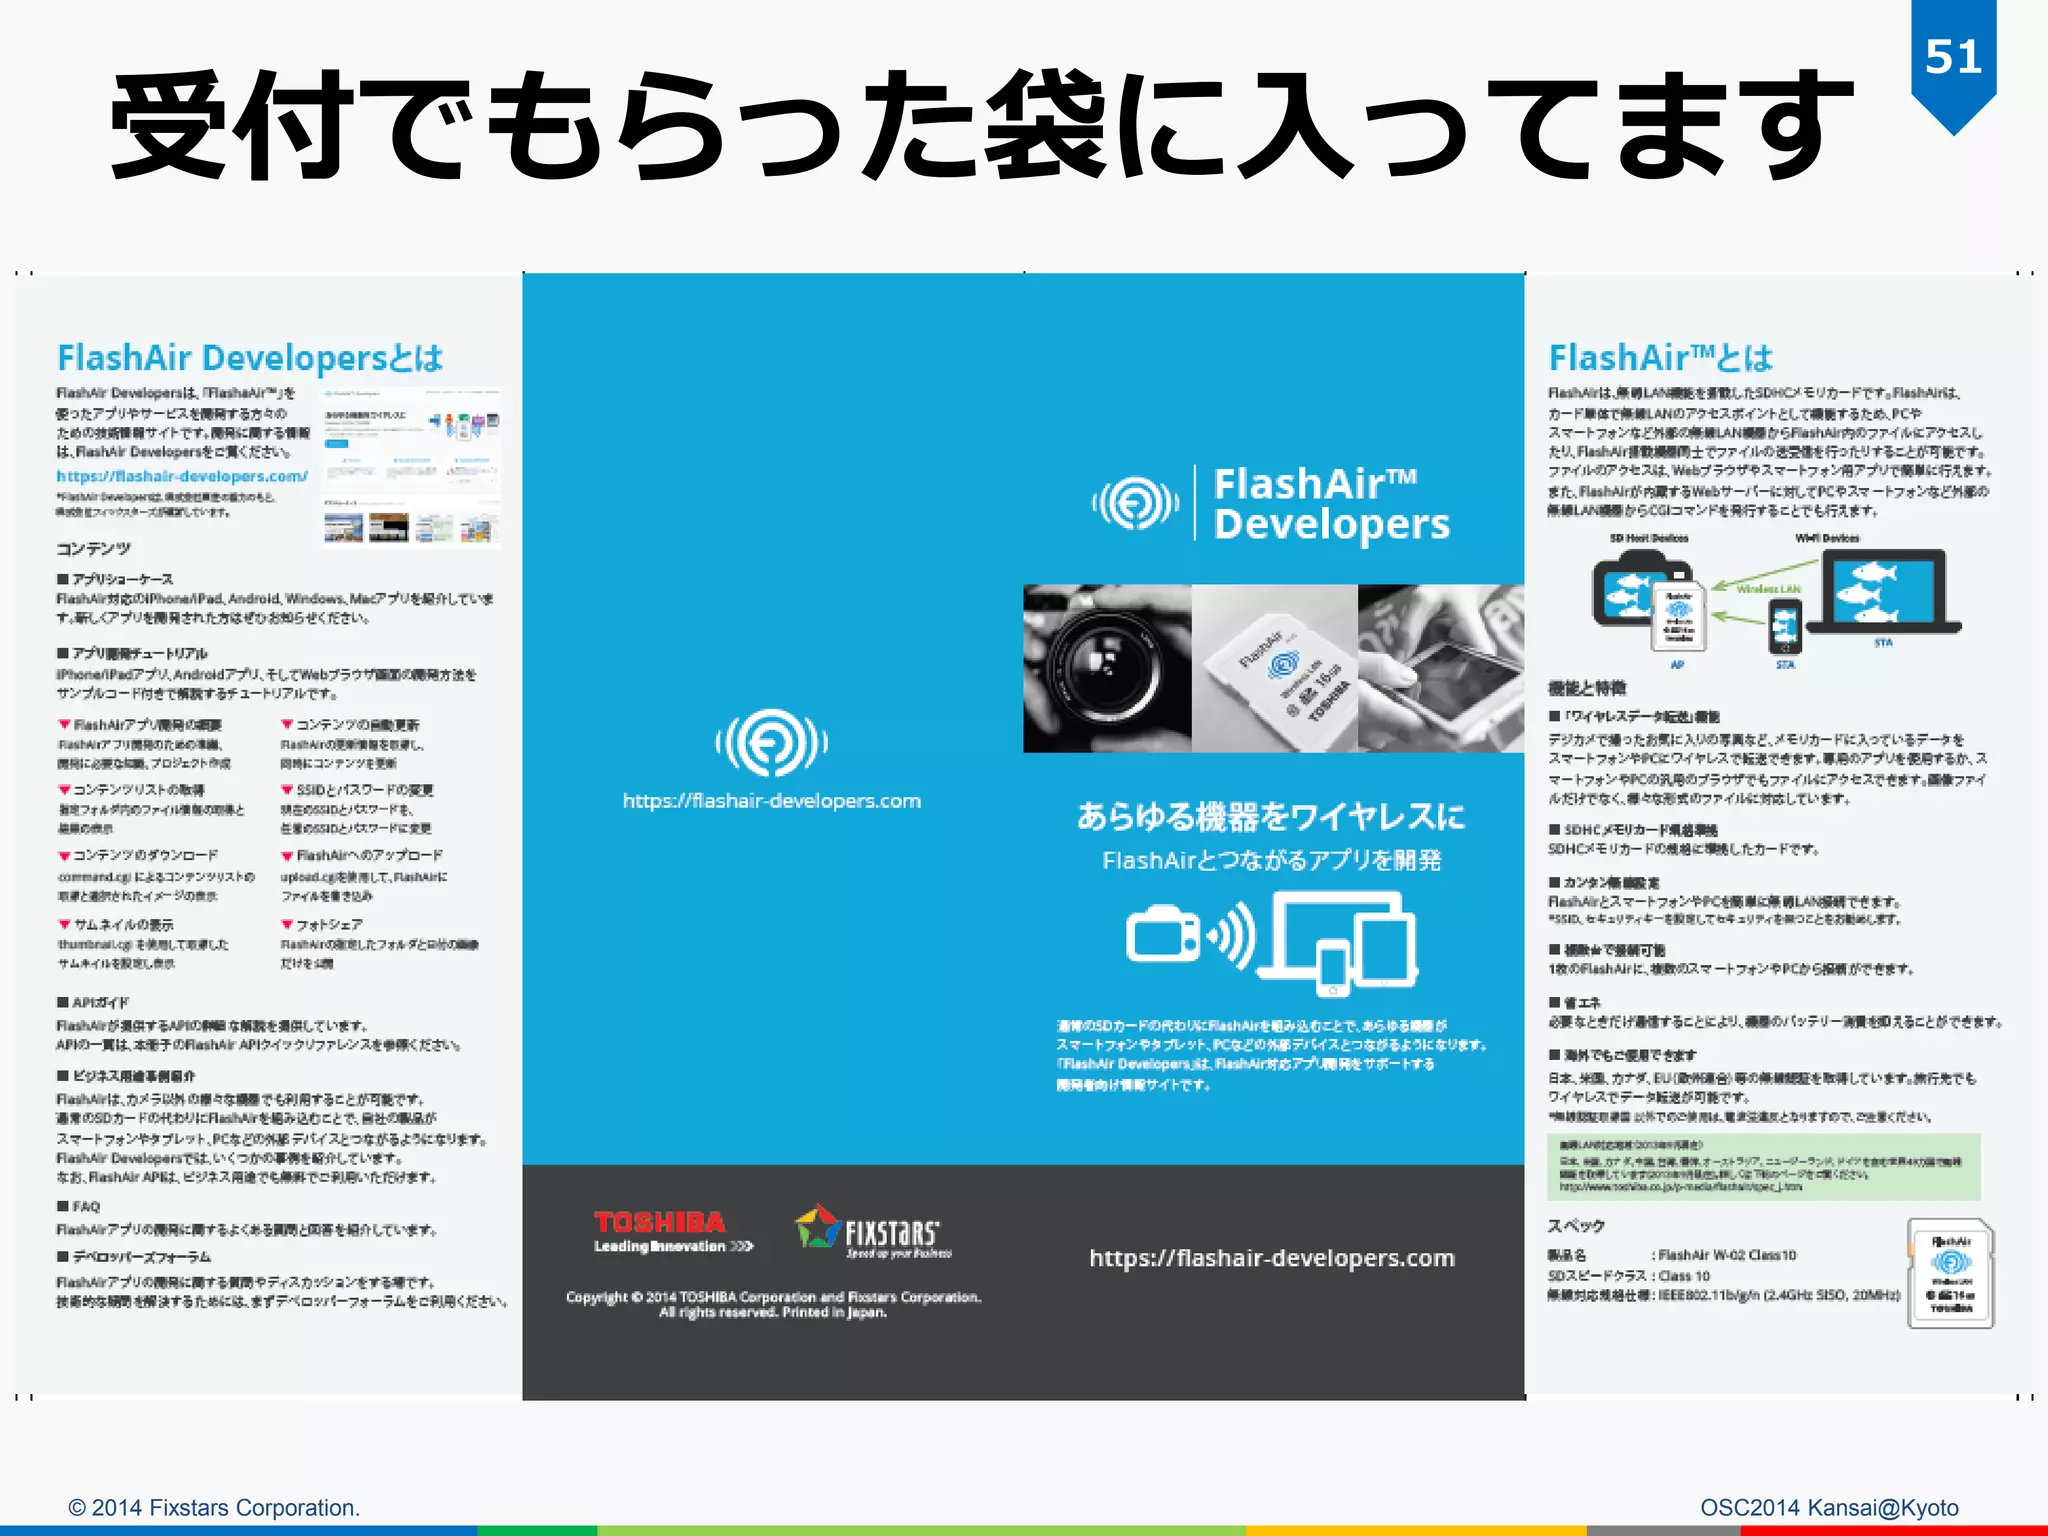The height and width of the screenshot is (1536, 2048).
Task: Click the デベロッパーズフォーラム bullet heading
Action: pyautogui.click(x=134, y=1257)
